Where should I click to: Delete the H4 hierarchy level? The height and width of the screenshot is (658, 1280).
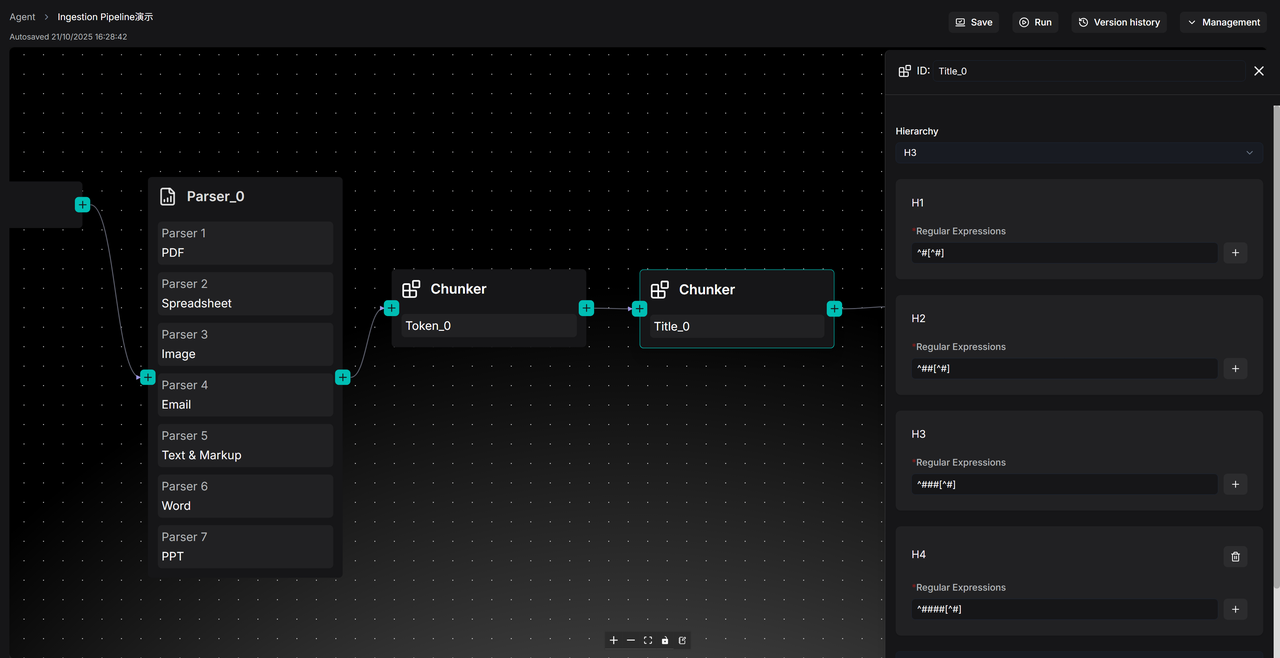click(x=1235, y=556)
